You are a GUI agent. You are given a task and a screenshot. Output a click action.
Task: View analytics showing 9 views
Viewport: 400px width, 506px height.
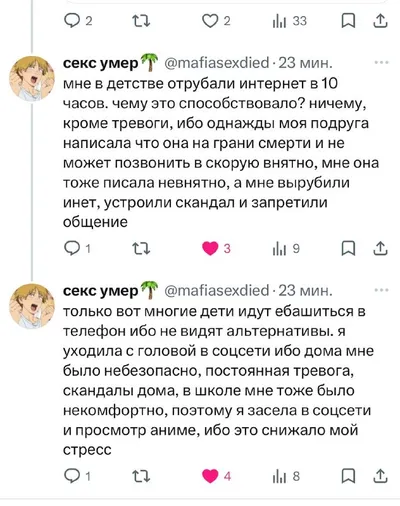pos(286,249)
